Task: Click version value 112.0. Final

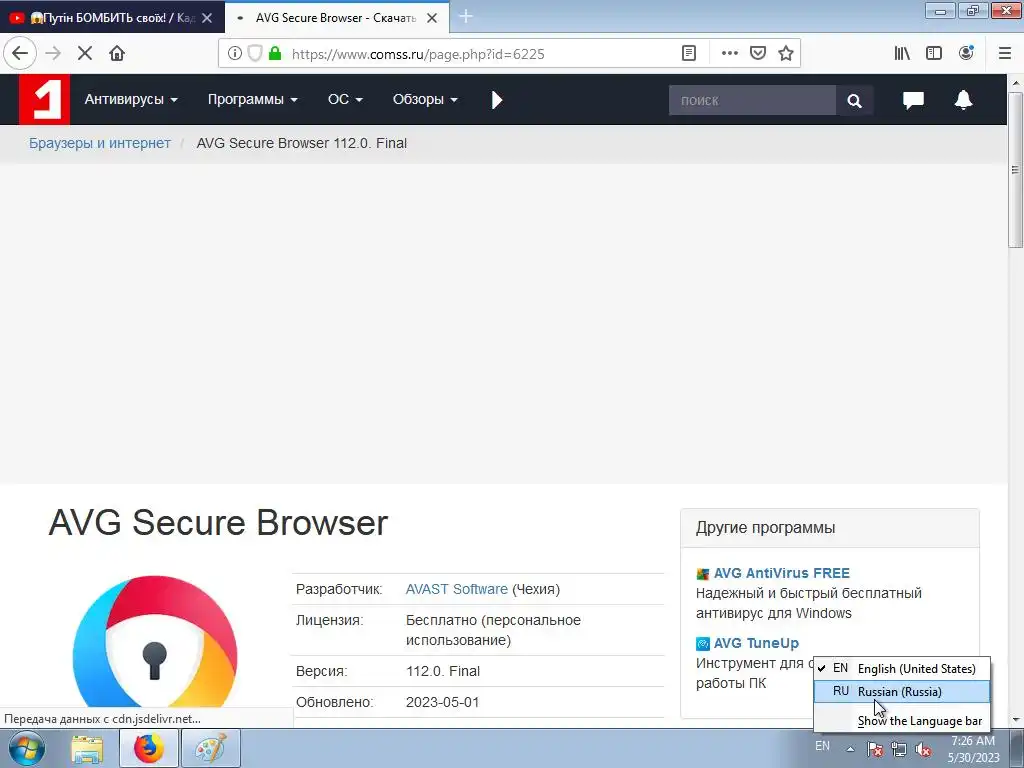Action: click(443, 671)
